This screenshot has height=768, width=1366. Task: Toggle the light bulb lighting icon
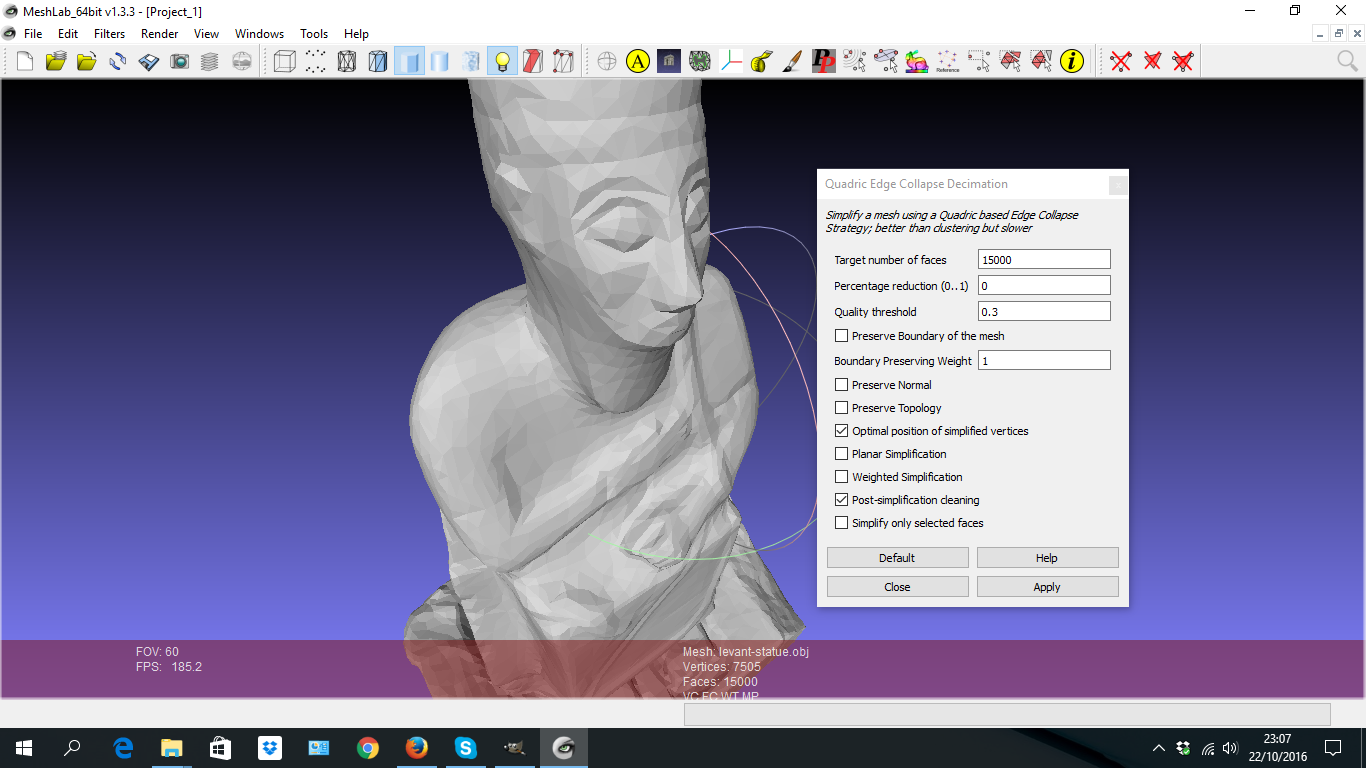tap(502, 62)
